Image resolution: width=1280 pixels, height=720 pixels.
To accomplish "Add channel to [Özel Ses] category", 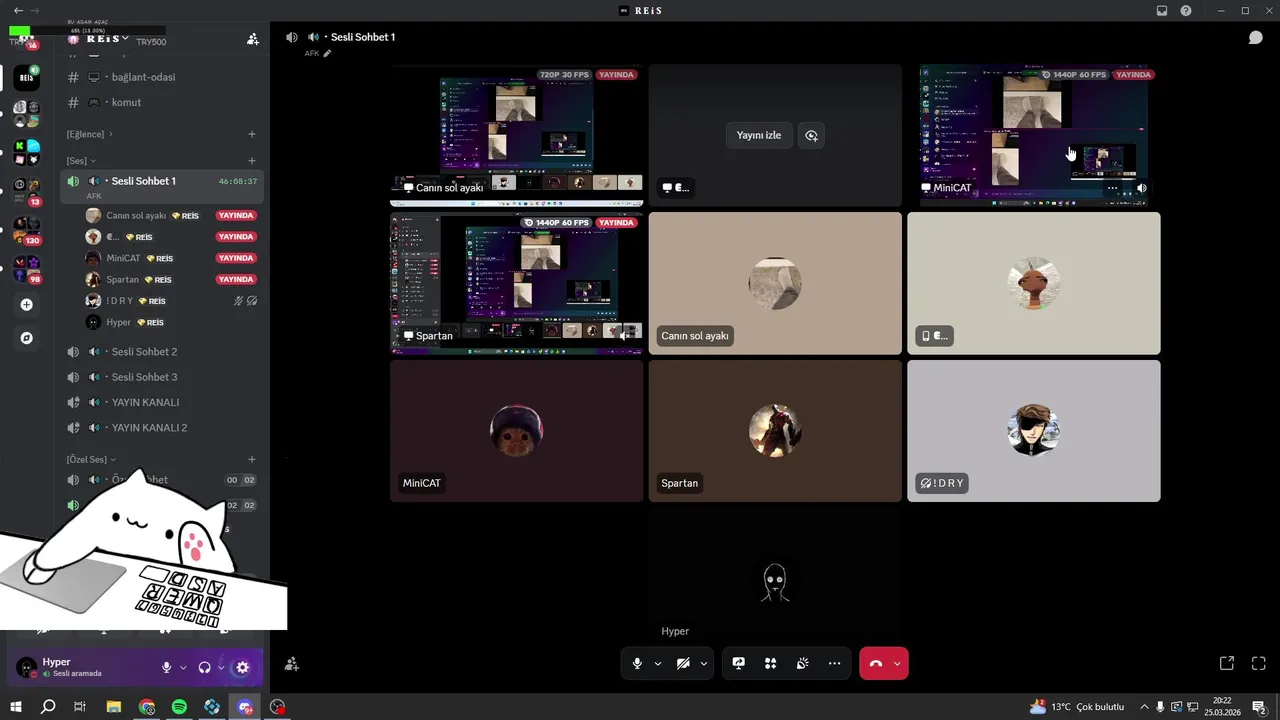I will [x=252, y=459].
